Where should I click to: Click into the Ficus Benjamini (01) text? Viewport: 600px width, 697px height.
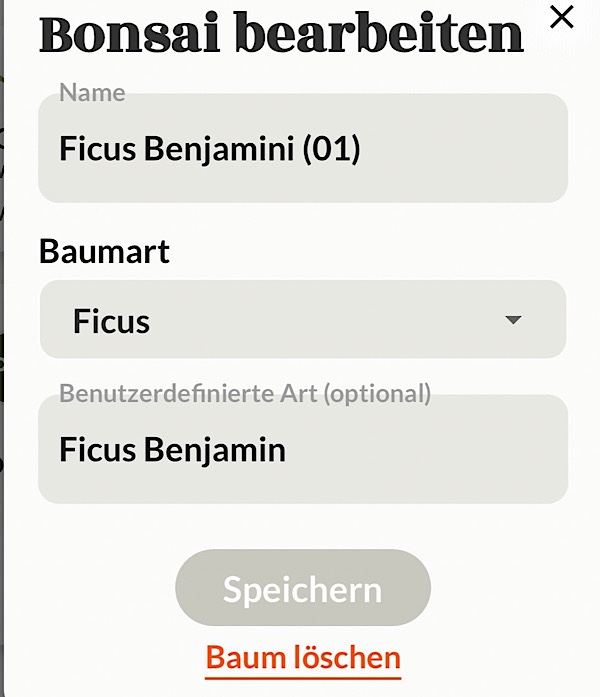click(x=210, y=149)
